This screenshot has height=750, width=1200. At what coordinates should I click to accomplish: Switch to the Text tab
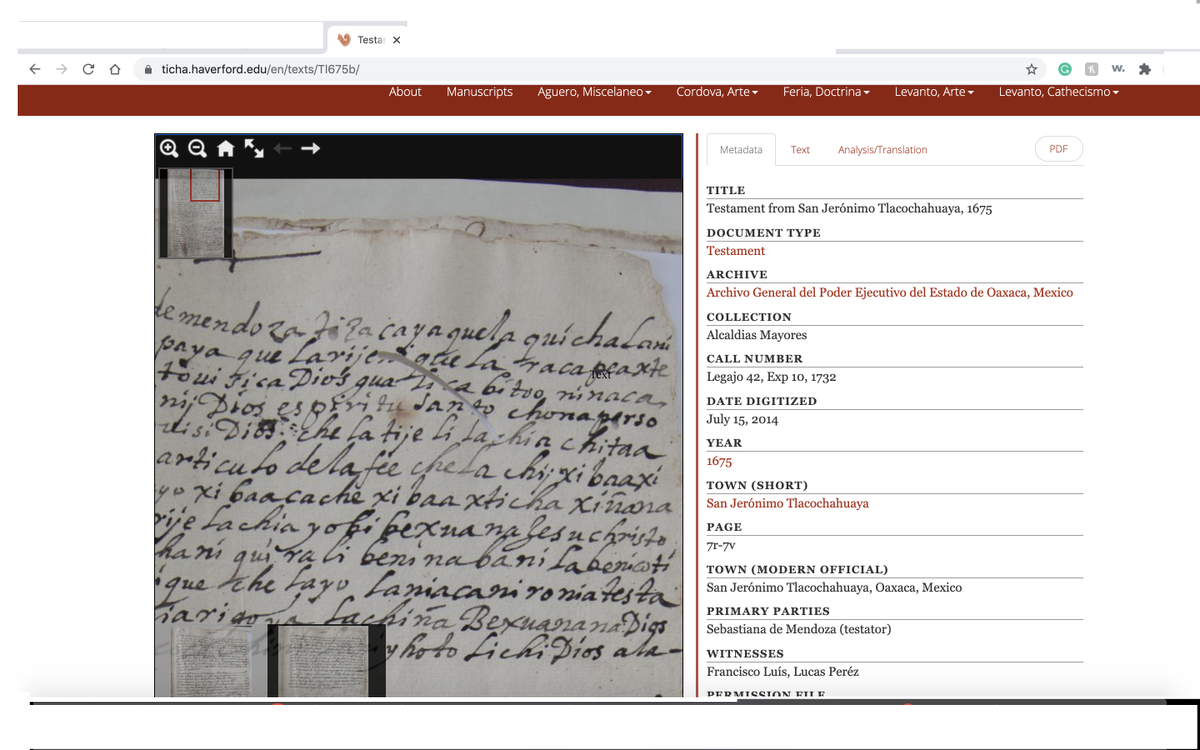point(800,150)
